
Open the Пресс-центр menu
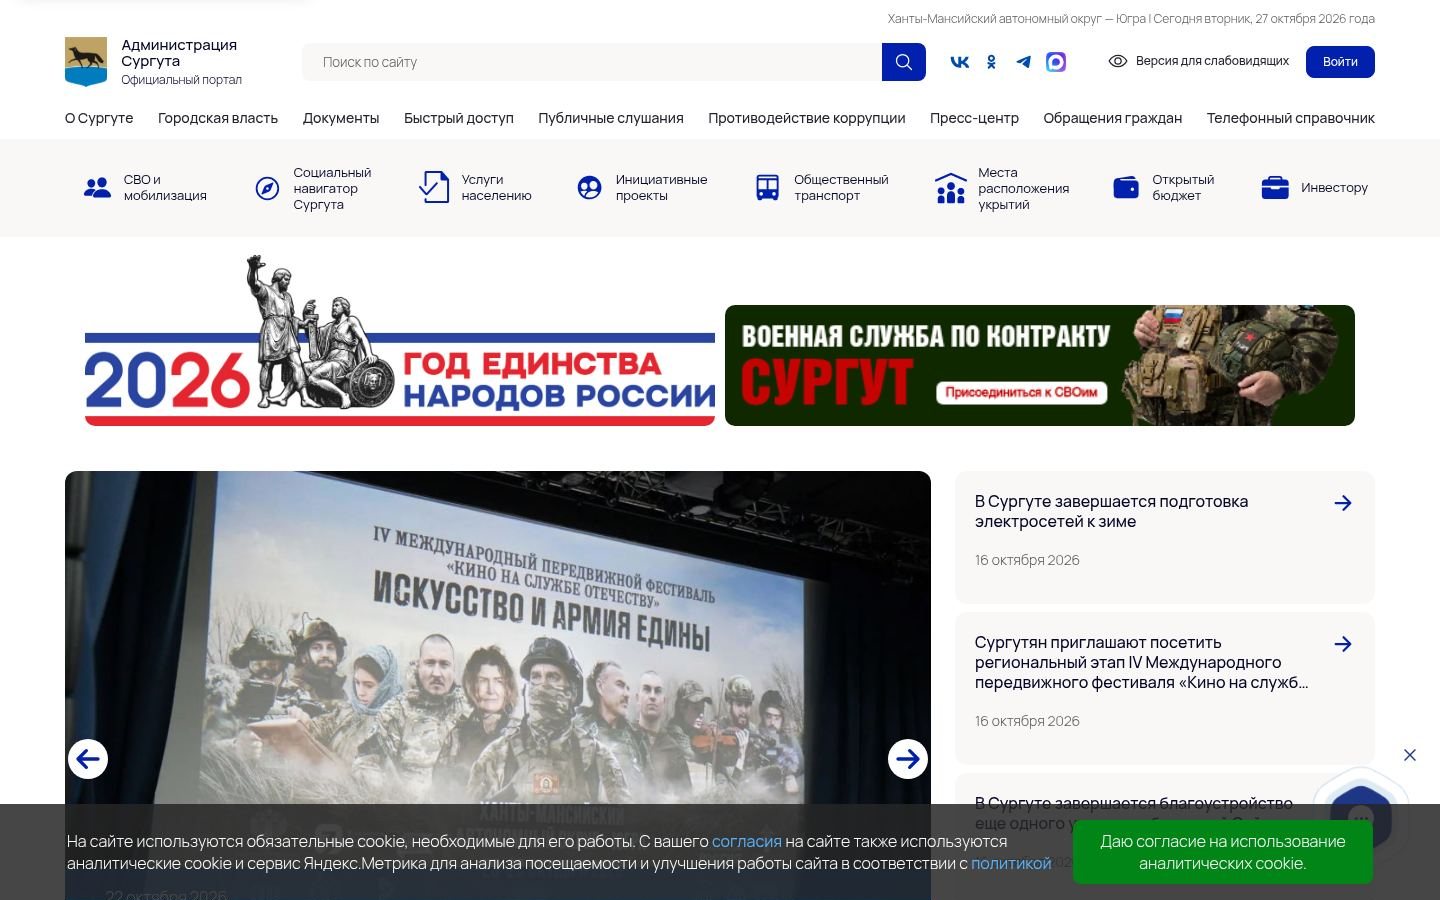pos(974,118)
